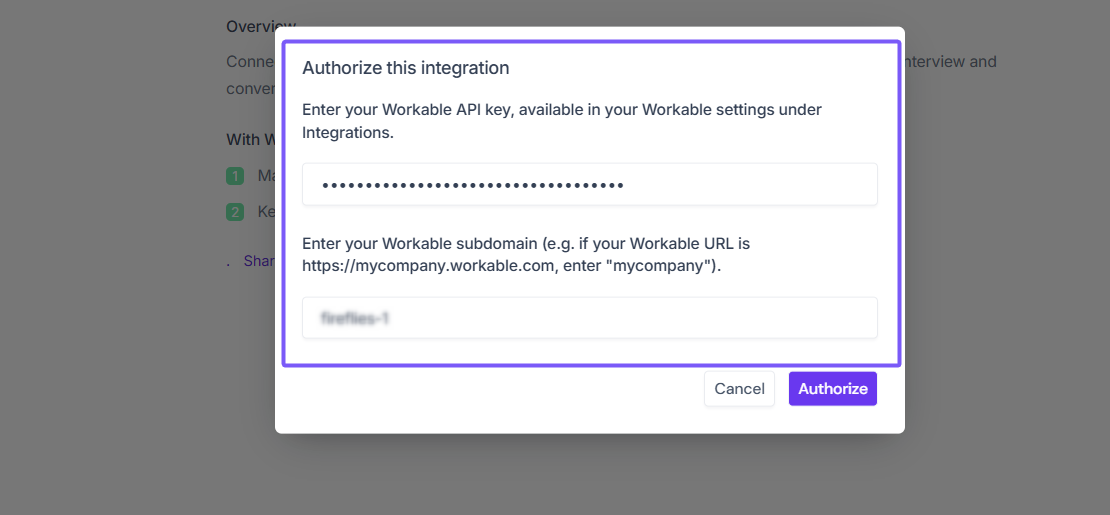
Task: Click into the Workable subdomain field
Action: [590, 318]
